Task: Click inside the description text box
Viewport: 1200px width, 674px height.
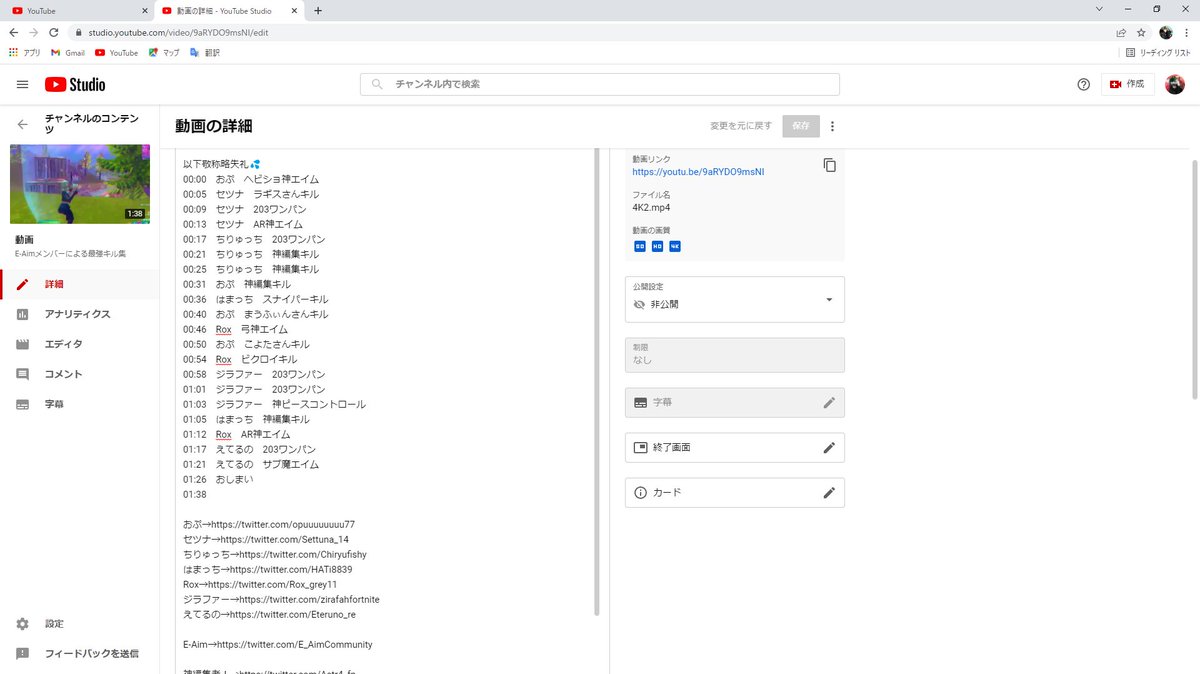Action: click(385, 410)
